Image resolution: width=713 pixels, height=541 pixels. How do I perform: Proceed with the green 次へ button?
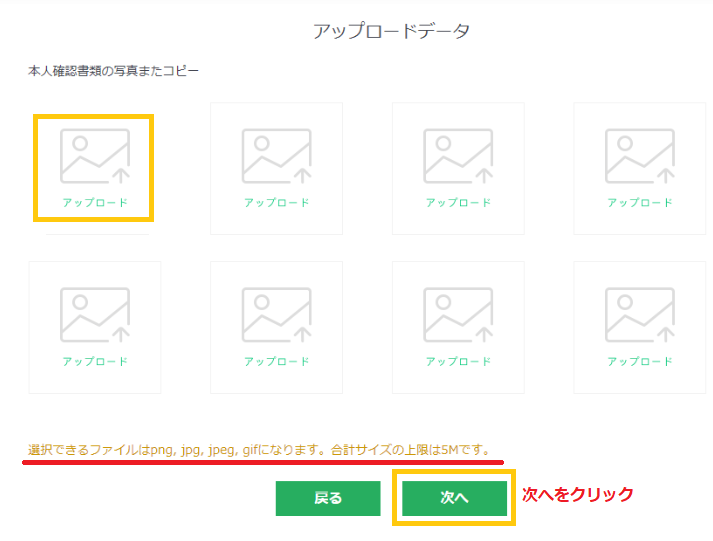click(x=454, y=498)
